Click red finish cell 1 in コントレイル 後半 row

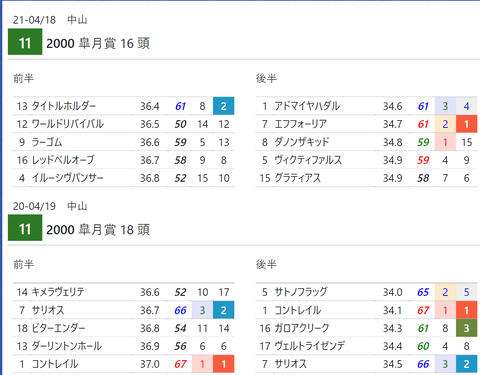pyautogui.click(x=466, y=310)
